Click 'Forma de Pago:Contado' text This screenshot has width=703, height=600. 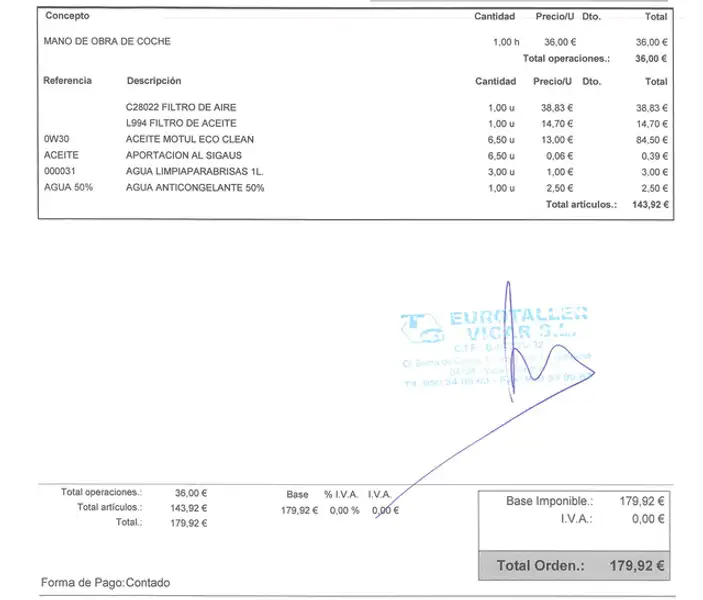pyautogui.click(x=105, y=583)
